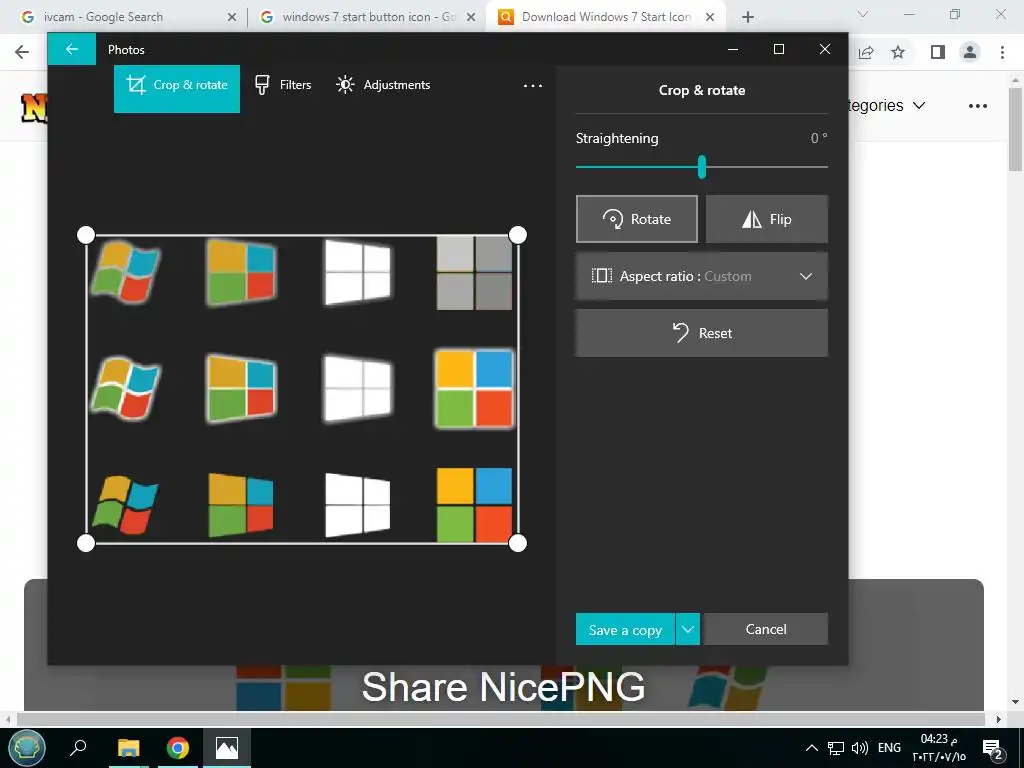Bookmark this page with star icon

coord(898,52)
